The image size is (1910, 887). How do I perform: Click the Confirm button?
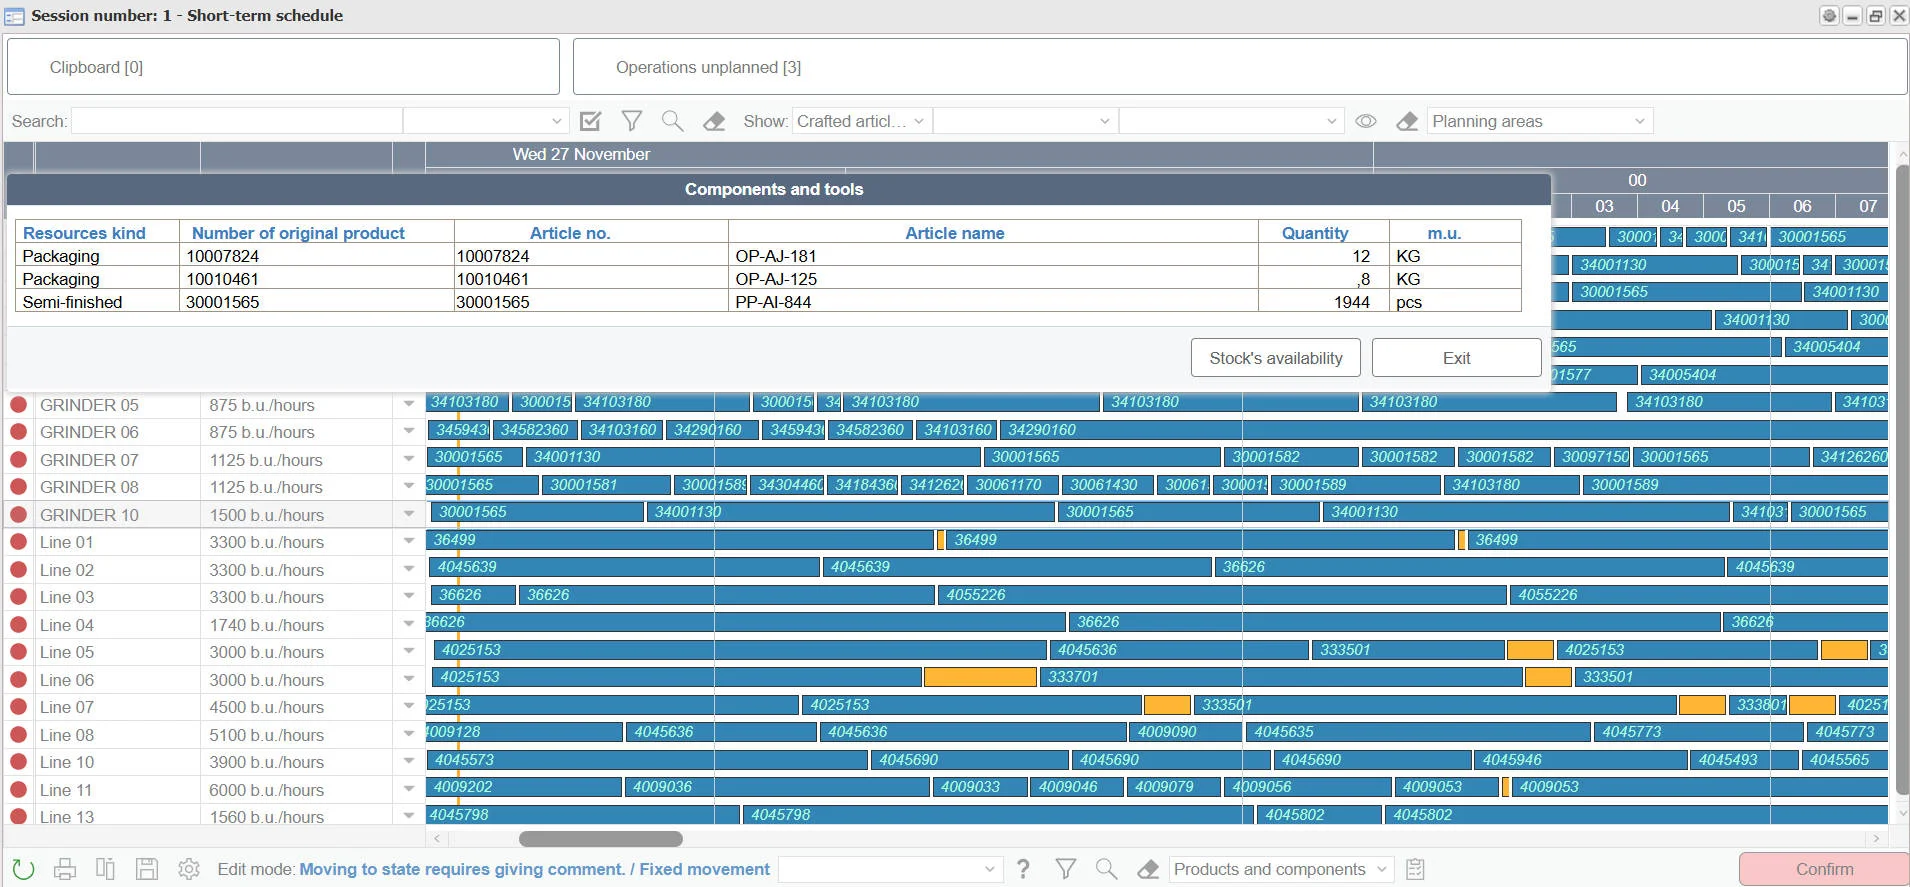tap(1824, 869)
